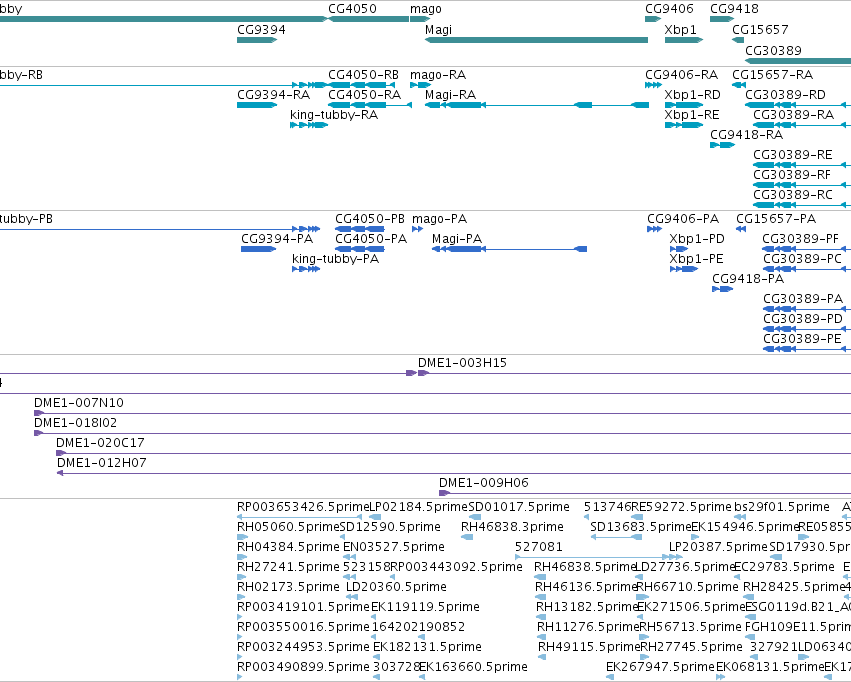Viewport: 851px width, 682px height.
Task: Select the mago gene label
Action: [x=426, y=9]
